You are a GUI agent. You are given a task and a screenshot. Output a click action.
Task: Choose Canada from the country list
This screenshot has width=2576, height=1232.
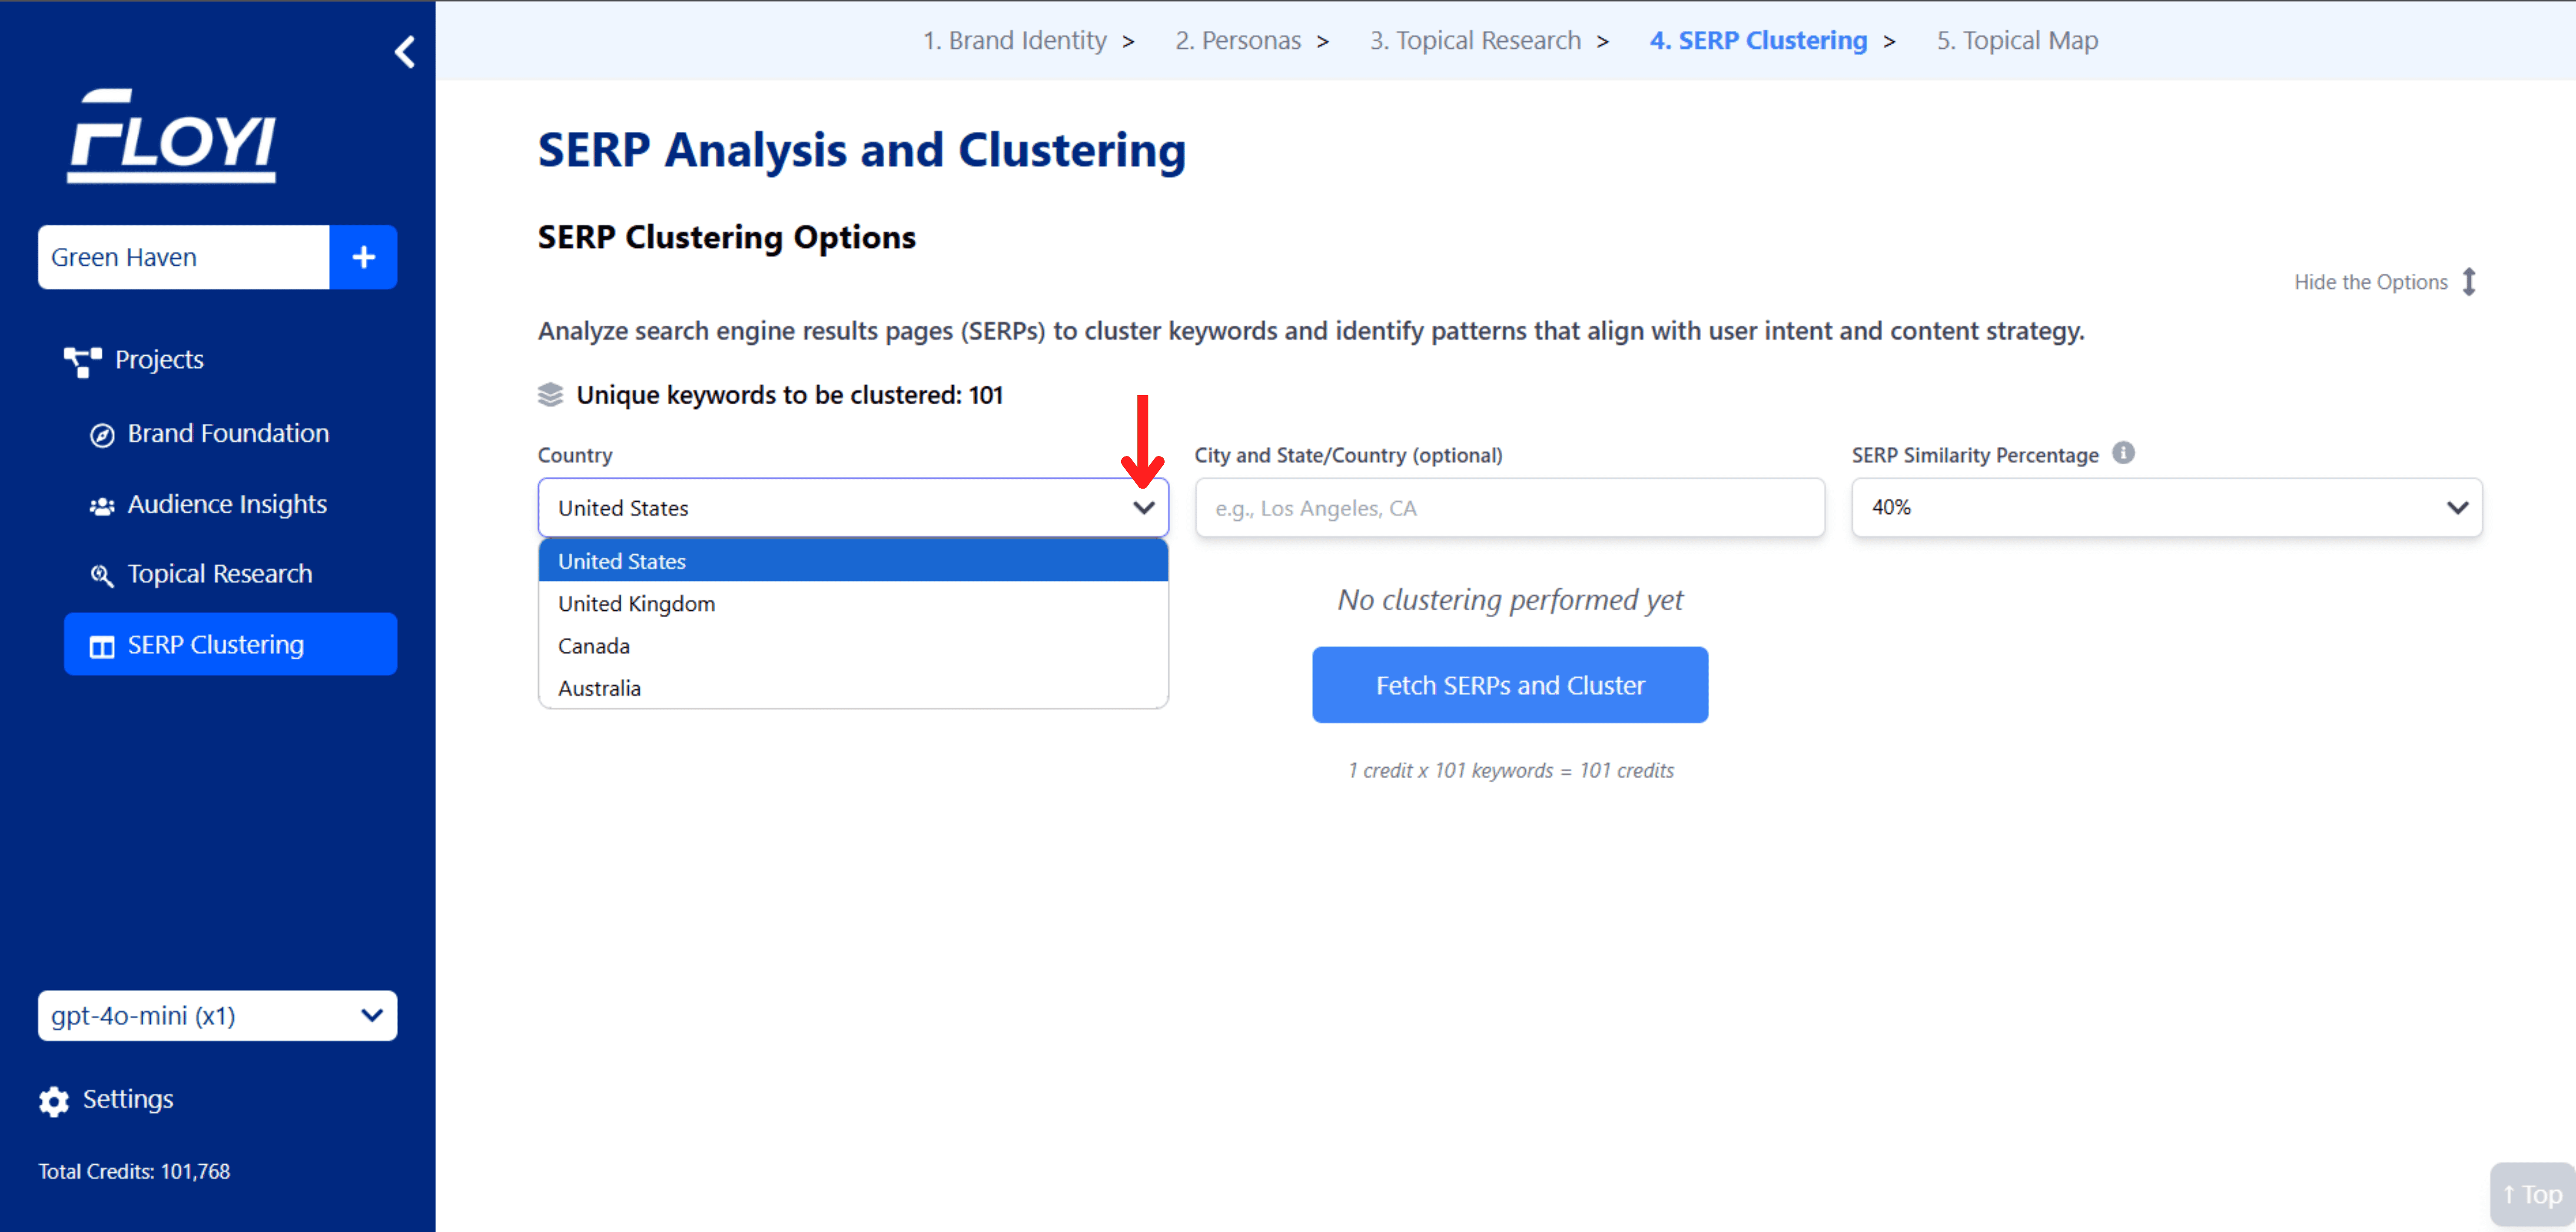click(x=853, y=646)
